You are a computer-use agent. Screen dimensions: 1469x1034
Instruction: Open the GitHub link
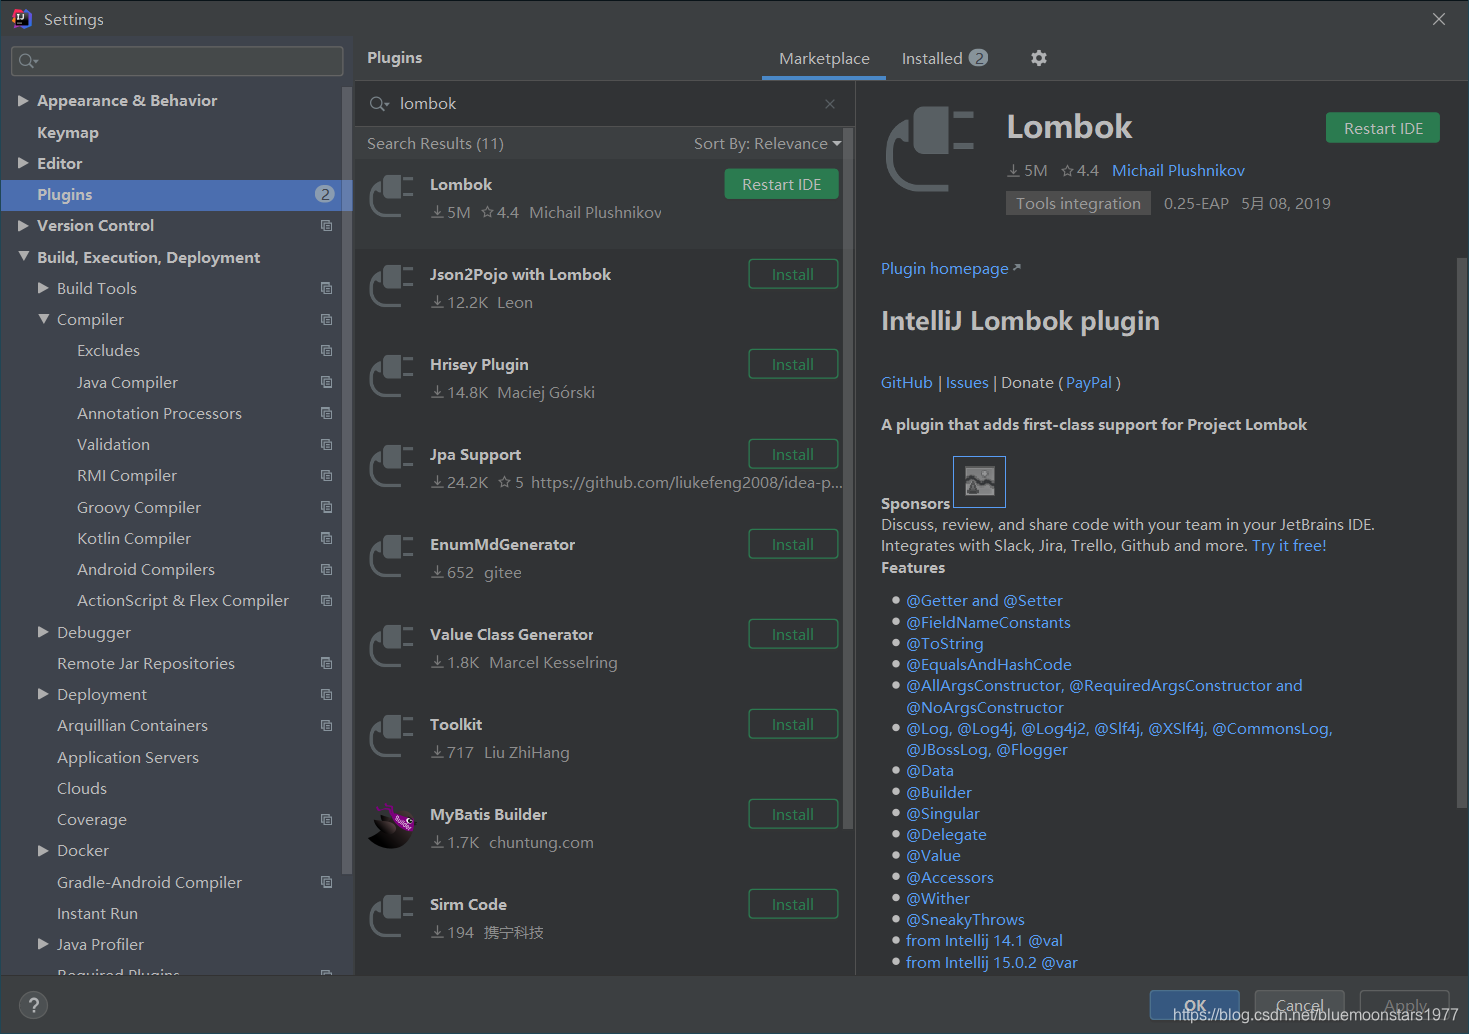click(907, 382)
